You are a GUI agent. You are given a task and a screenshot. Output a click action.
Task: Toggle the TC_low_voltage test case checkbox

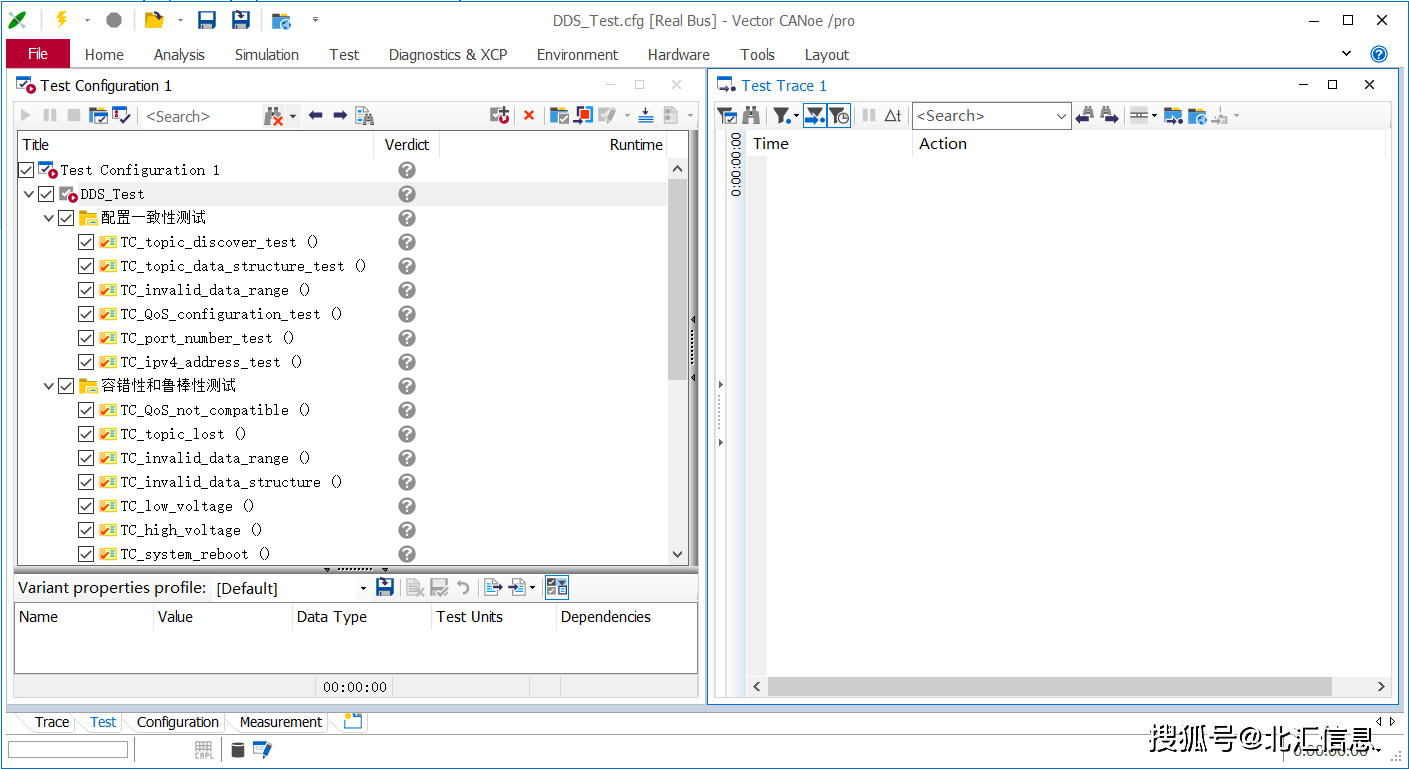click(86, 506)
